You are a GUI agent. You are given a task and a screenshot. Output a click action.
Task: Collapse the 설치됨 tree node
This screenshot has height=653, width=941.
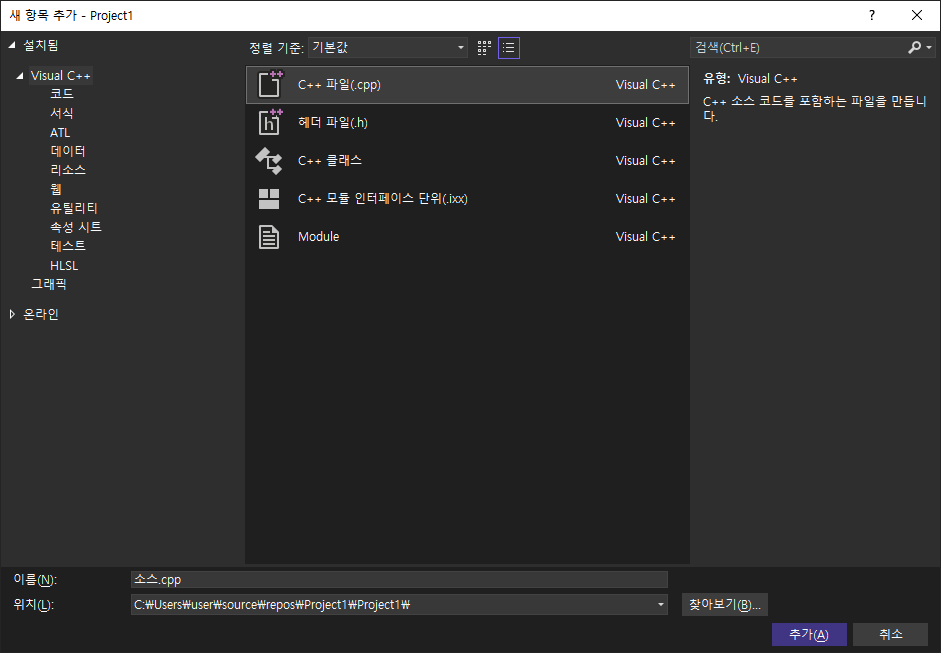[12, 45]
